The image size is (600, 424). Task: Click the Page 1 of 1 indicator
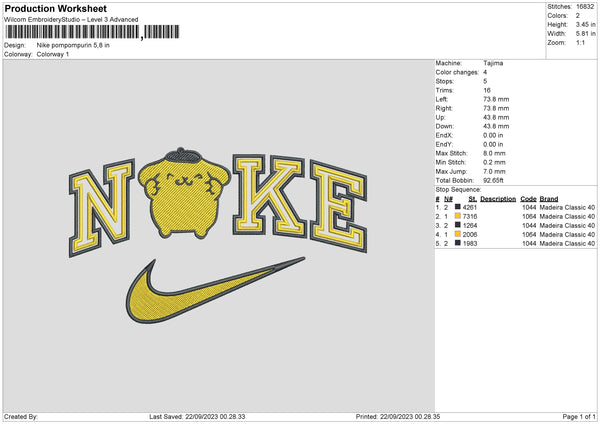tap(579, 417)
